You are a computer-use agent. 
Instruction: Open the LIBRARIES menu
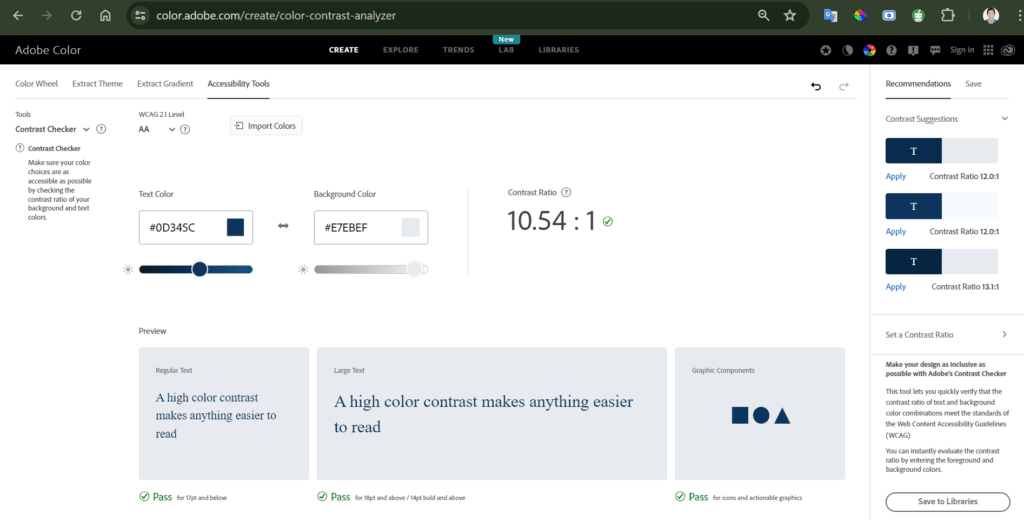[x=558, y=50]
